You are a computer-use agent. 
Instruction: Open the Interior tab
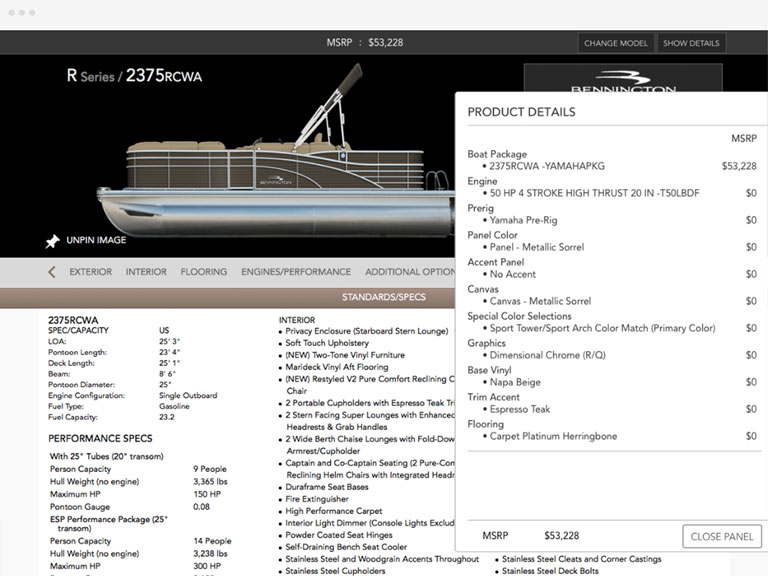point(146,272)
